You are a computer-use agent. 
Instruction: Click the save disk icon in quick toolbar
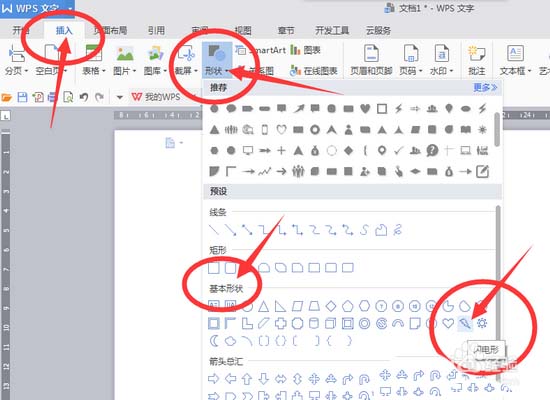coord(22,97)
